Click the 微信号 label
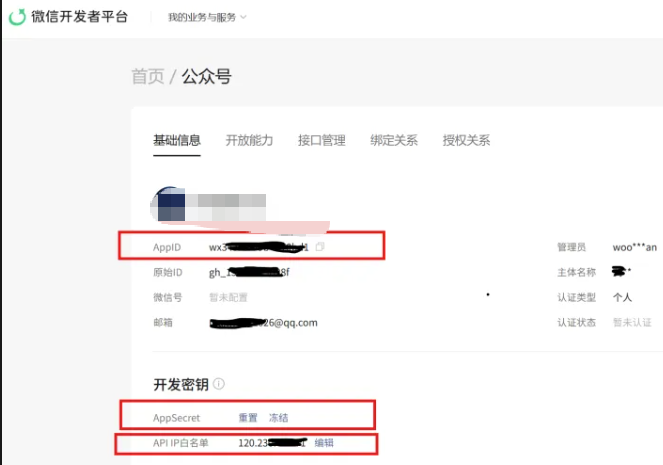The height and width of the screenshot is (465, 663). tap(167, 298)
